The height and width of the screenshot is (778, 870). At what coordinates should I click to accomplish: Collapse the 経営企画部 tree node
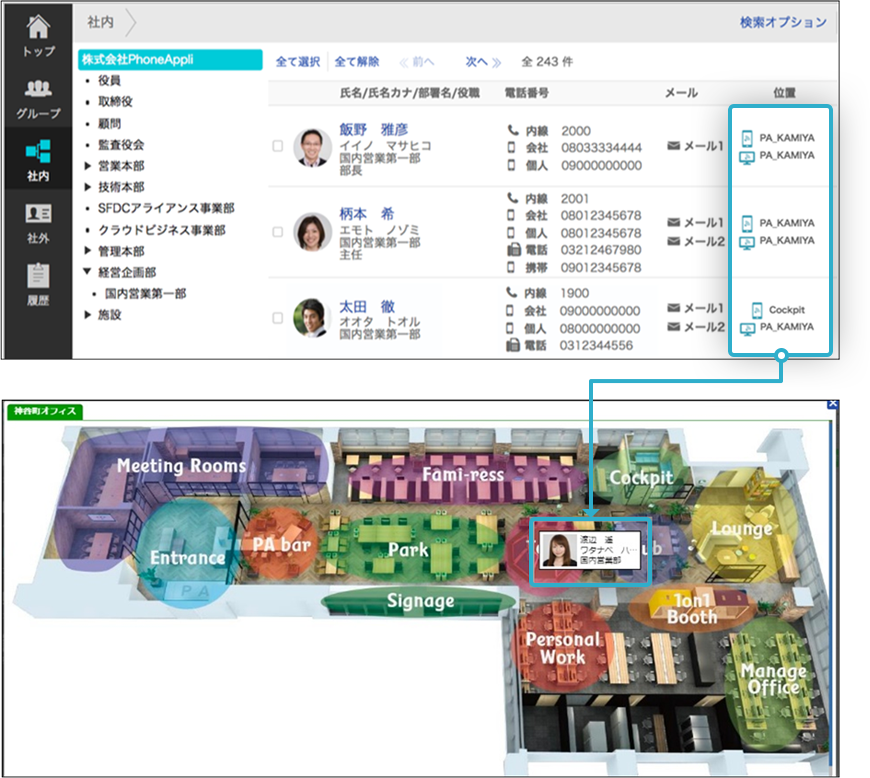(x=88, y=272)
